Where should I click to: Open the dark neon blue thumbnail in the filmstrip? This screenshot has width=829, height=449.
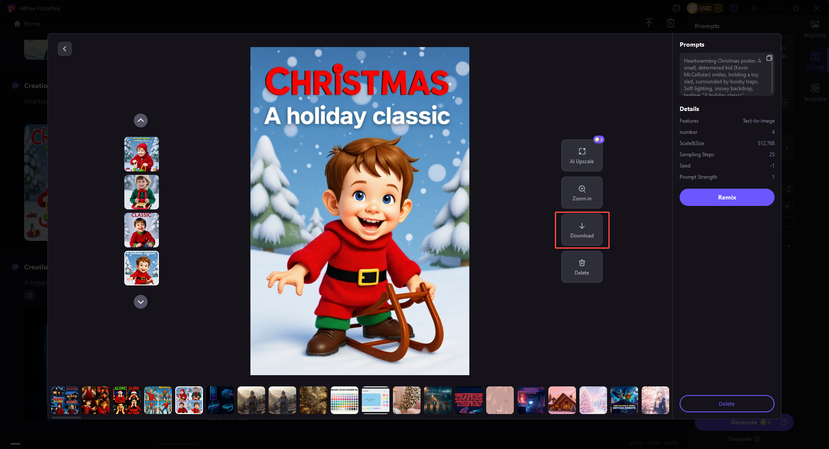coord(220,400)
